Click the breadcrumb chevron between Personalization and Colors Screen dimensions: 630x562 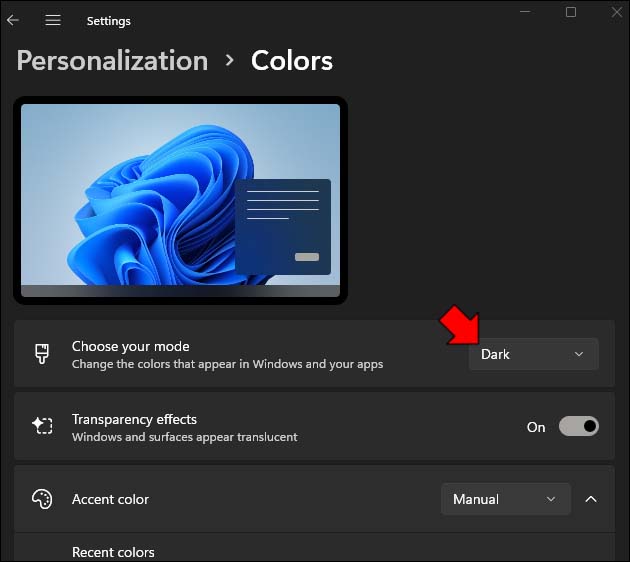coord(230,60)
